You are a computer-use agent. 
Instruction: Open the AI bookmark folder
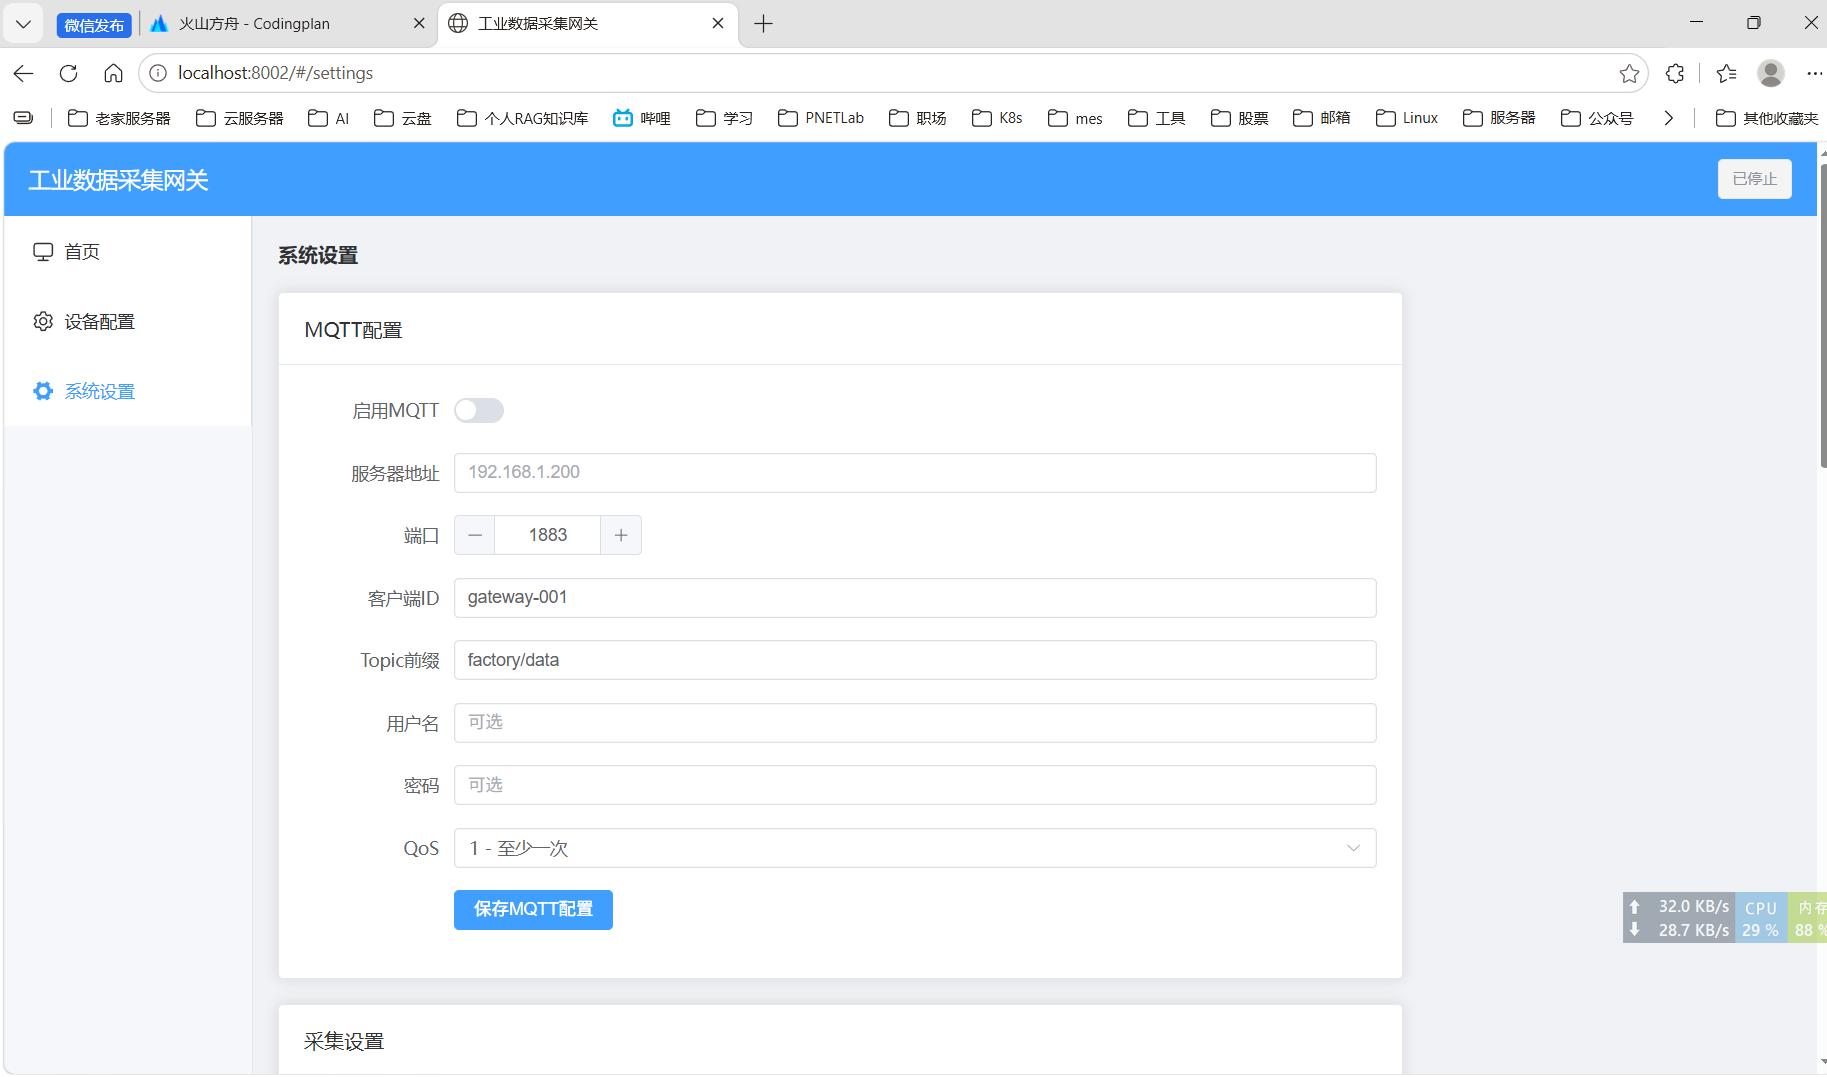(x=329, y=118)
